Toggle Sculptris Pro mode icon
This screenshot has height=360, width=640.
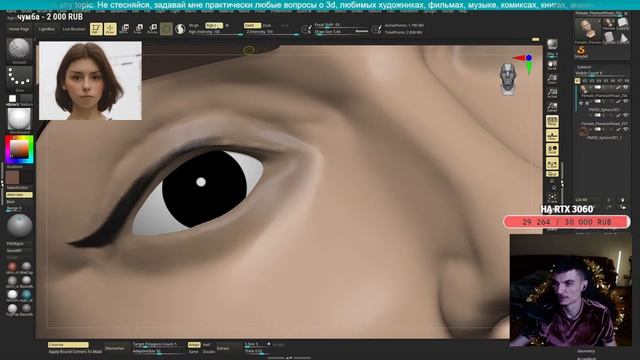pyautogui.click(x=180, y=29)
